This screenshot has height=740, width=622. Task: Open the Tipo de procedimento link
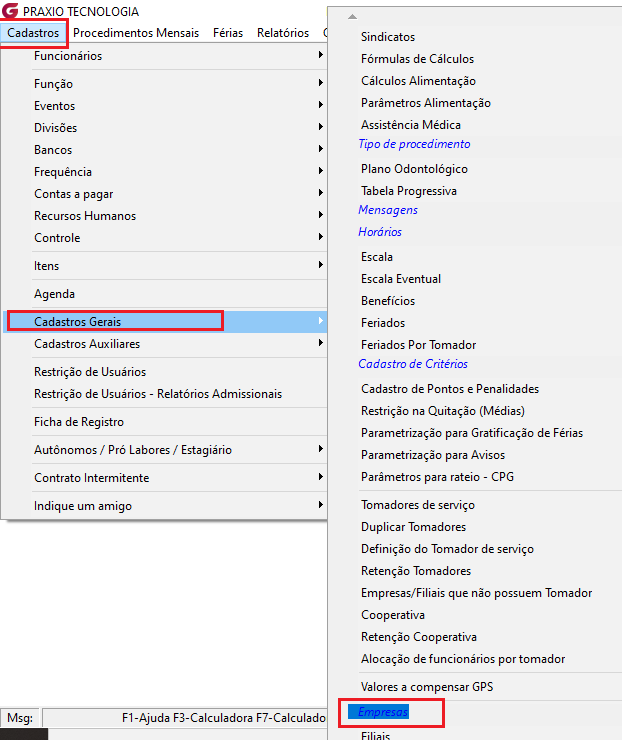click(414, 144)
